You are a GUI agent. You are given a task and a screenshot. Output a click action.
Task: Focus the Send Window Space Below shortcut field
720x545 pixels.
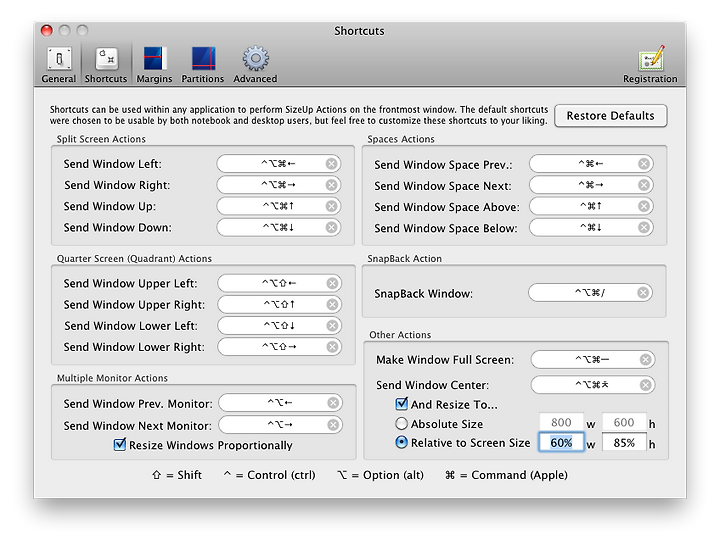pyautogui.click(x=591, y=227)
